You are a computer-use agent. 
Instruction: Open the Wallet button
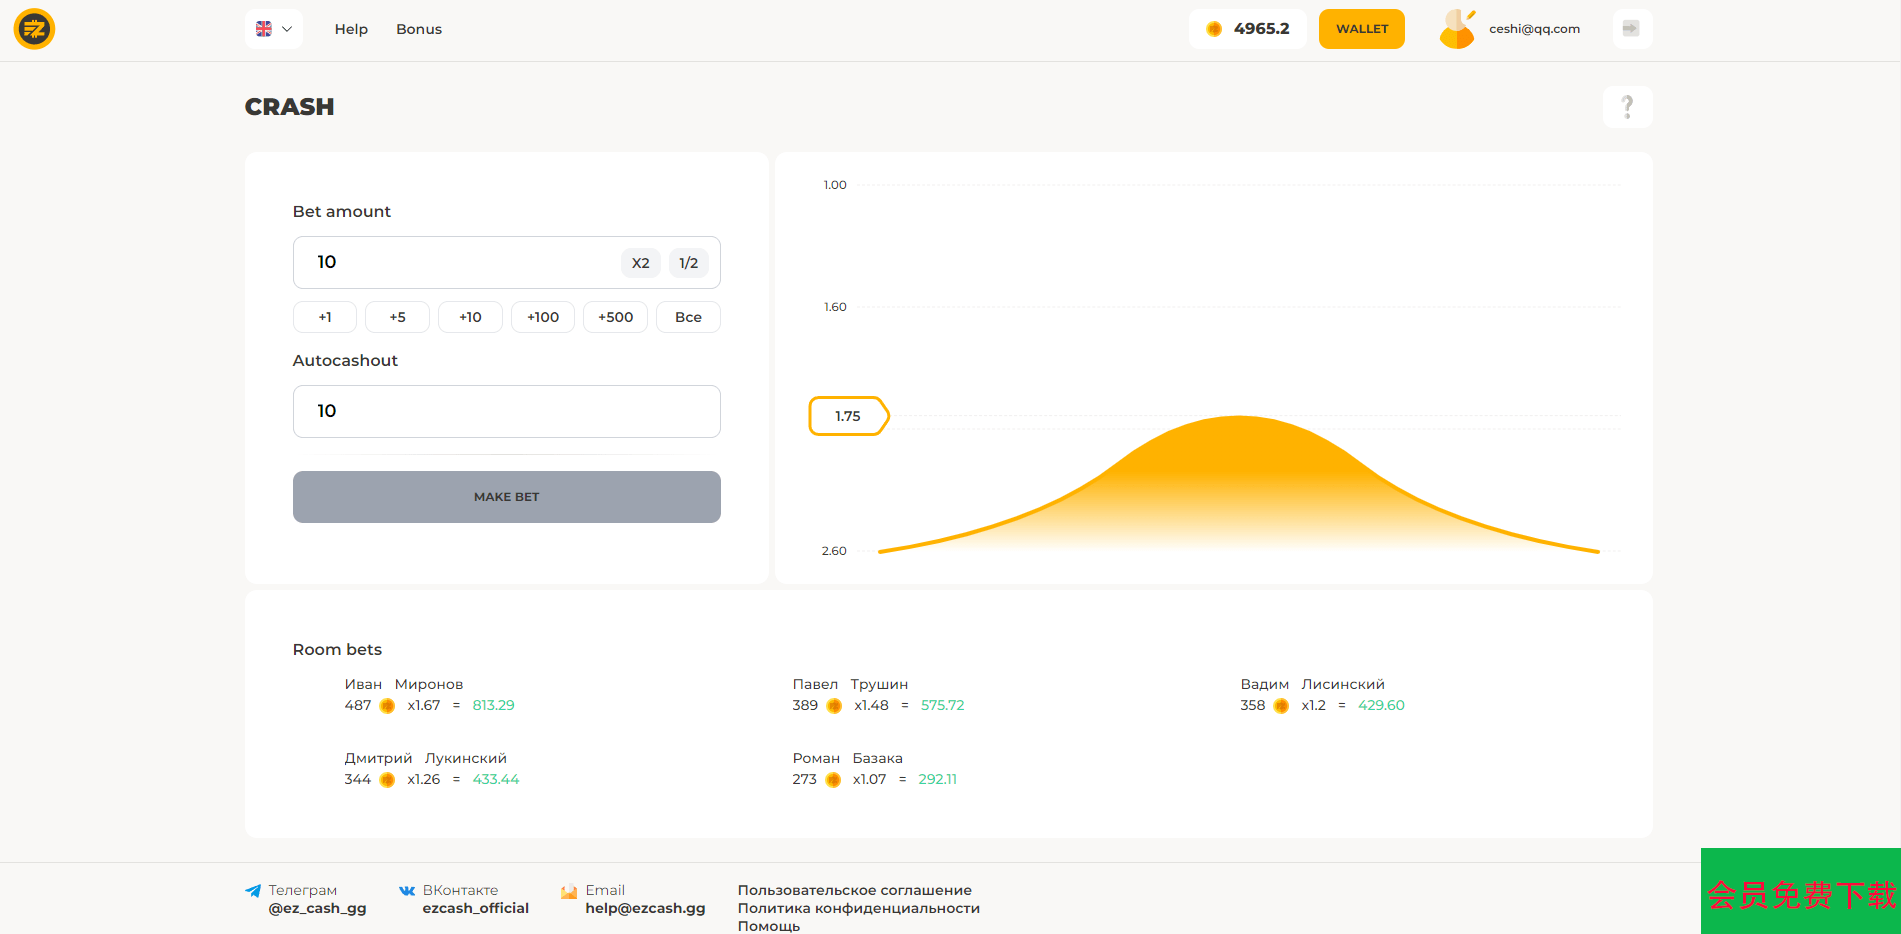[1361, 29]
